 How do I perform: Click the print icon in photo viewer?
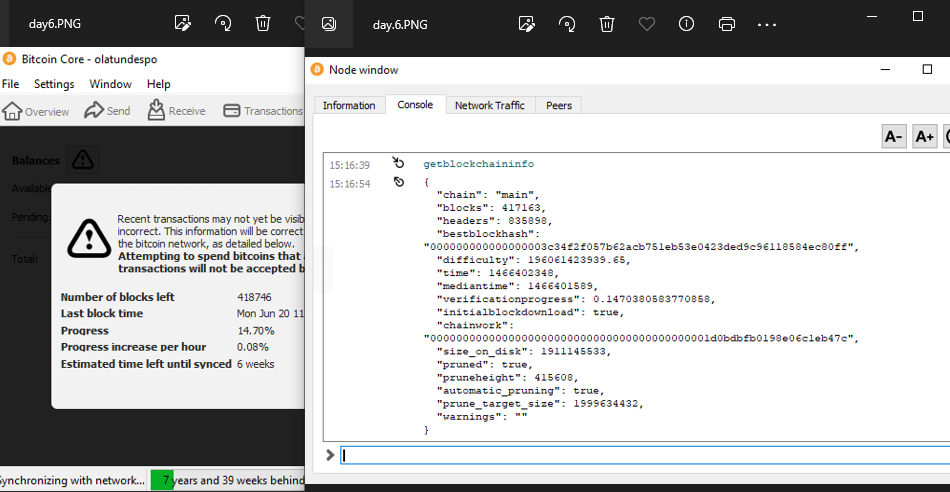click(726, 24)
